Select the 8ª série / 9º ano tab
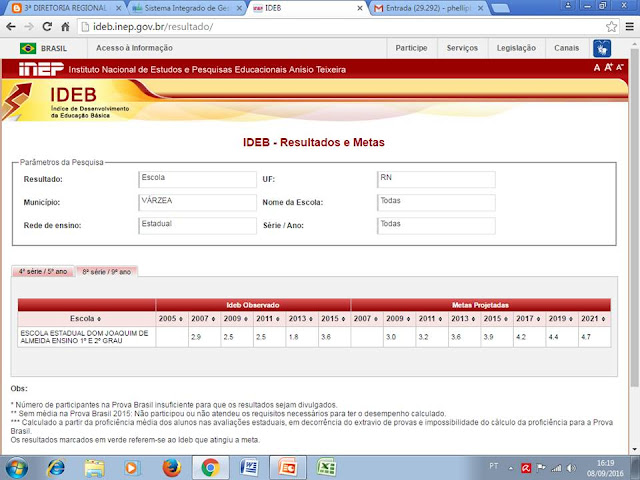640x480 pixels. pos(107,272)
